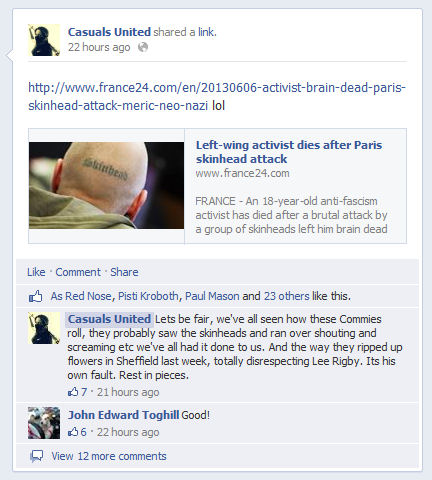Click Comment under the post

78,272
